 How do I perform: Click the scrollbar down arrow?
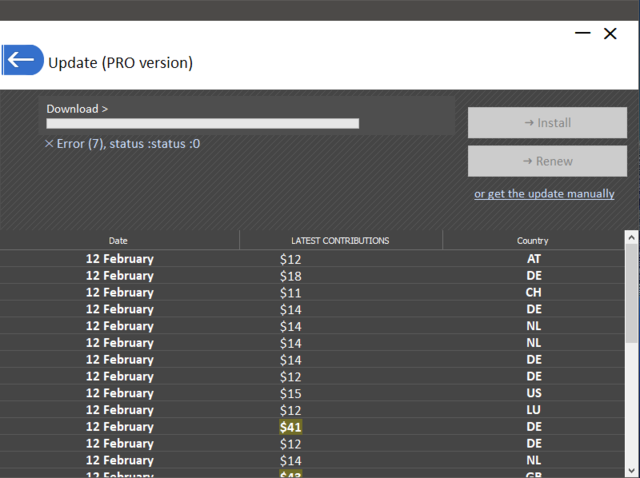tap(631, 470)
